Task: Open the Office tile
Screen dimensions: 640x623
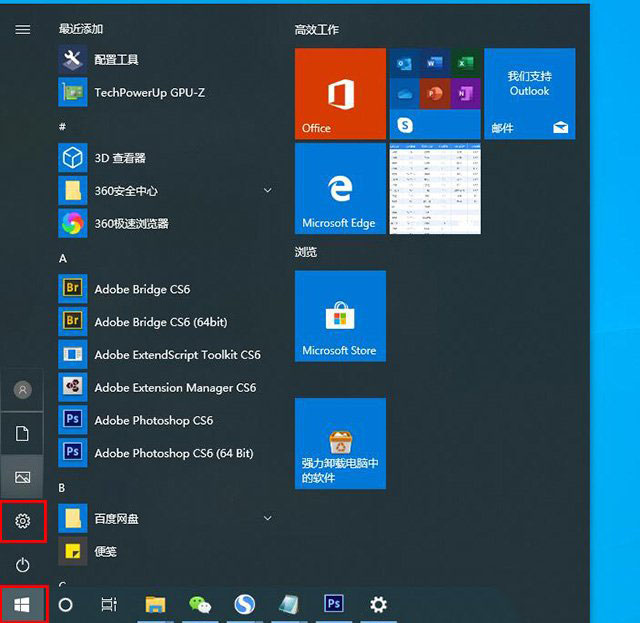Action: point(340,93)
